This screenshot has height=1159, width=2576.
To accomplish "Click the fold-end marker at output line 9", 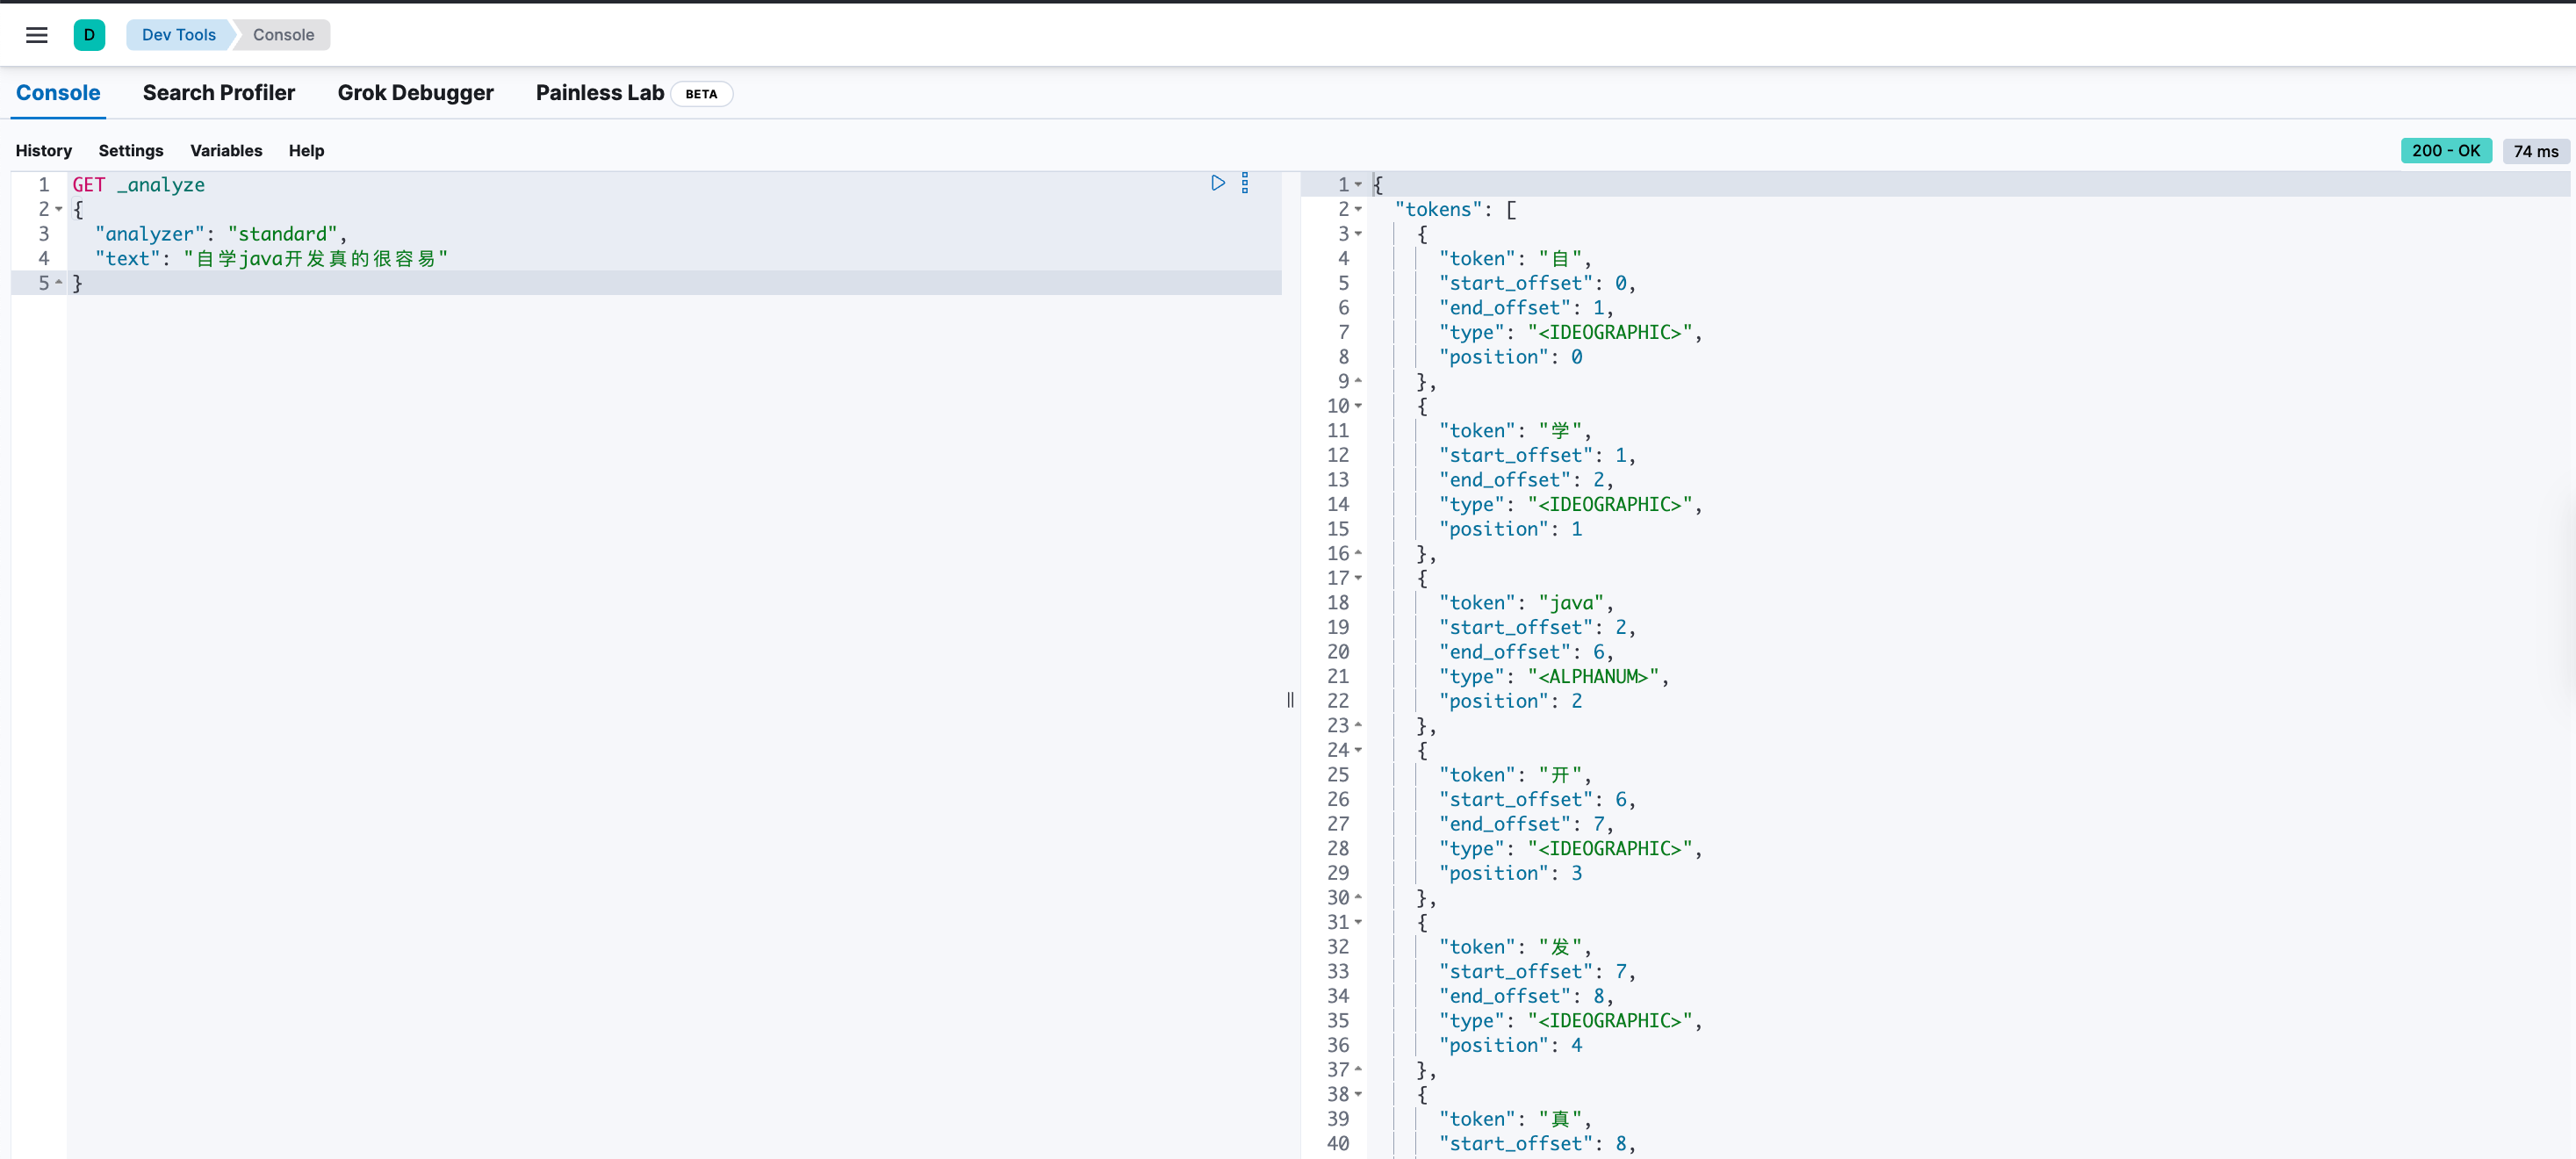I will pyautogui.click(x=1358, y=381).
